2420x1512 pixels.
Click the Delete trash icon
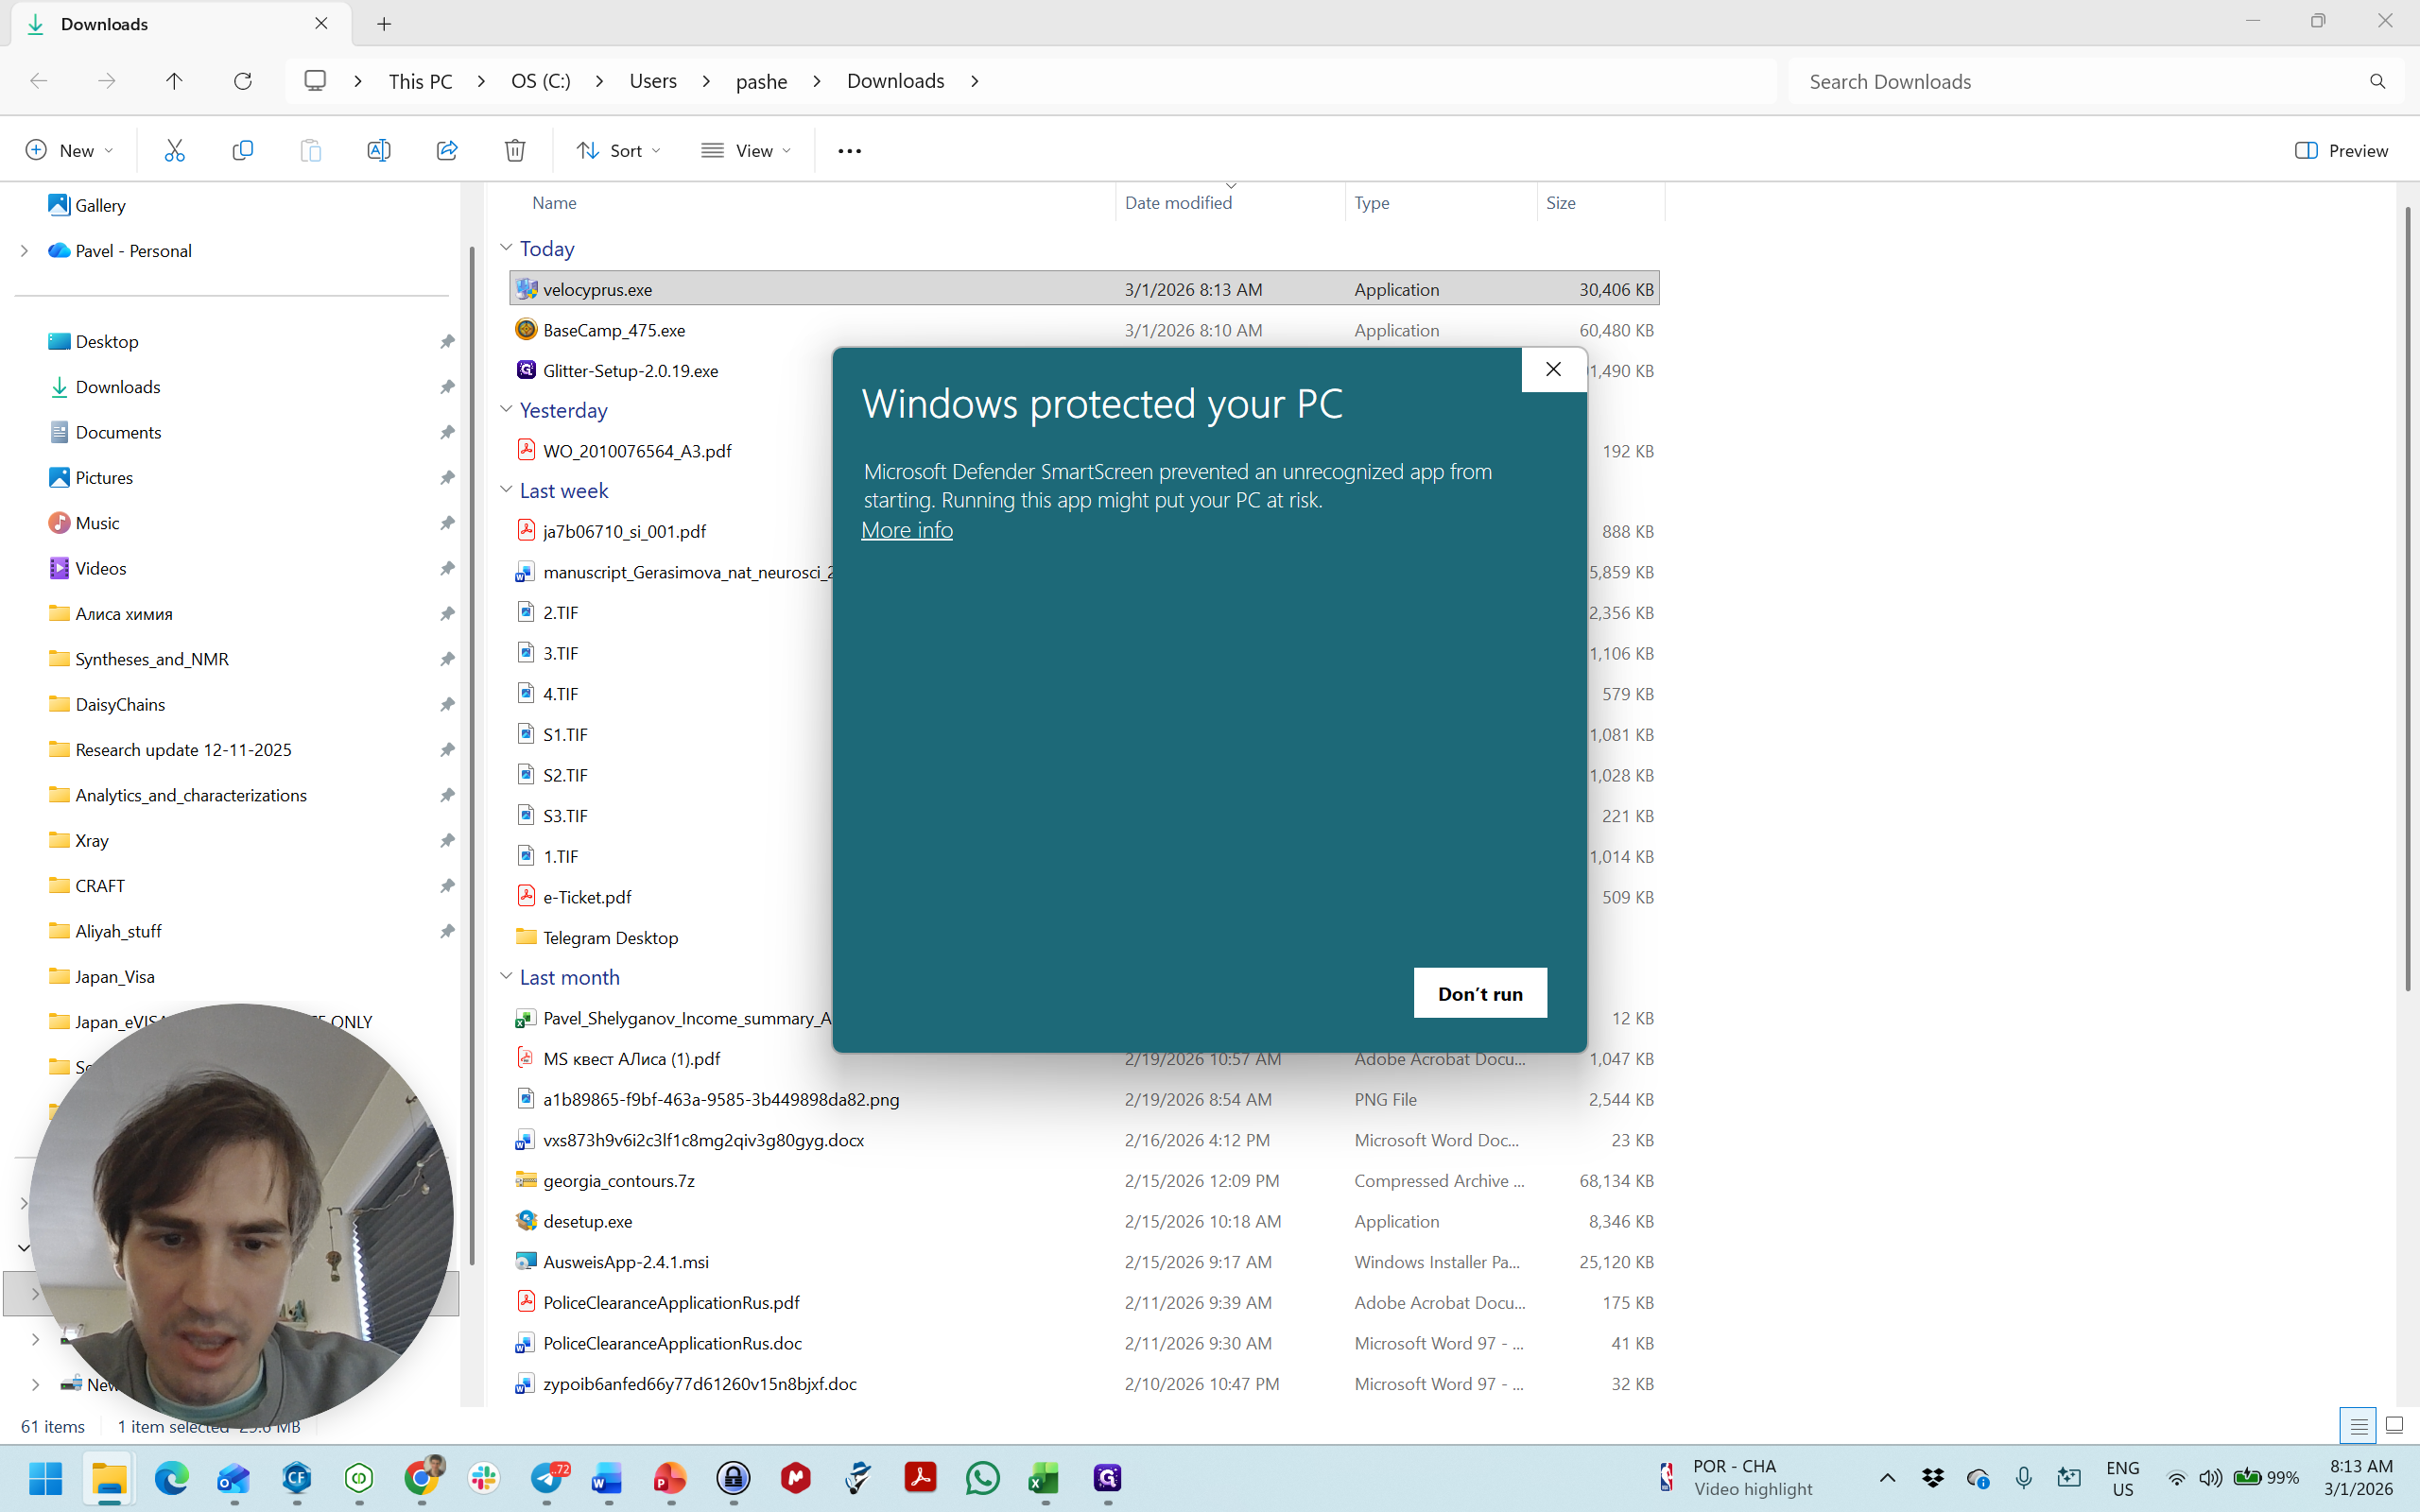coord(515,150)
